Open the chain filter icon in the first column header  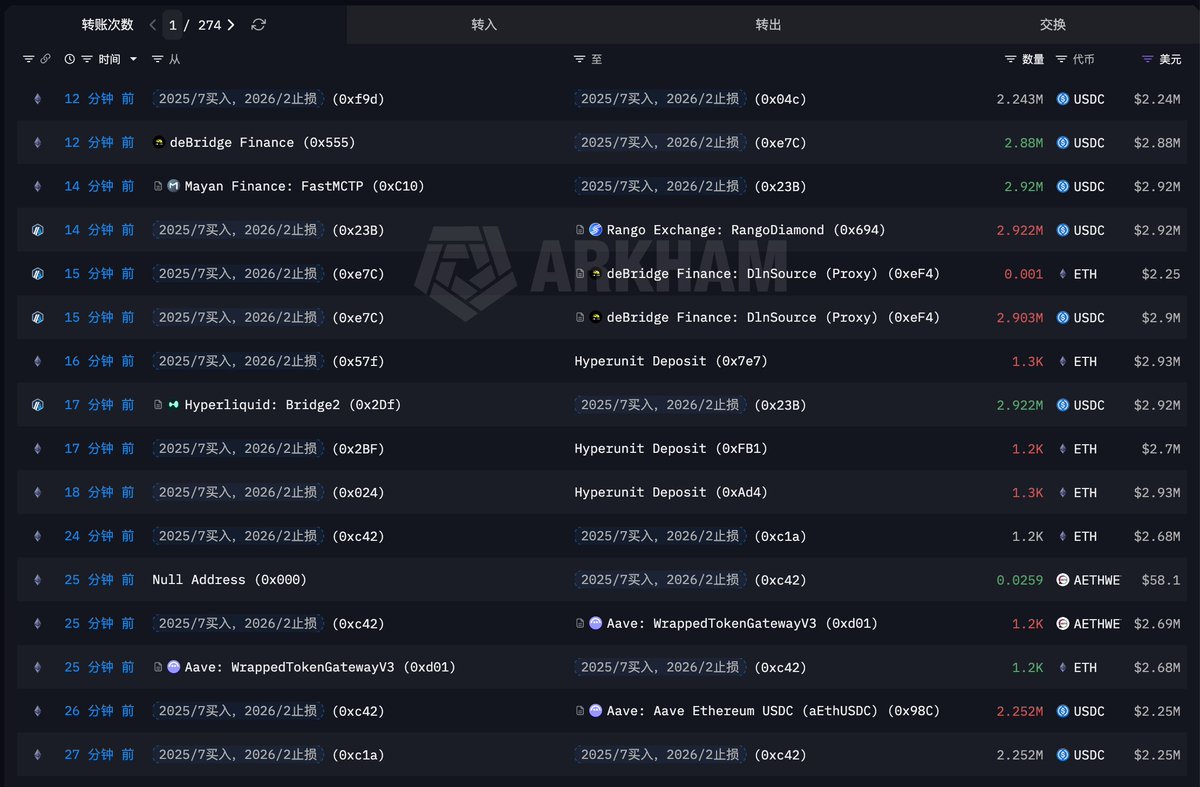tap(28, 60)
